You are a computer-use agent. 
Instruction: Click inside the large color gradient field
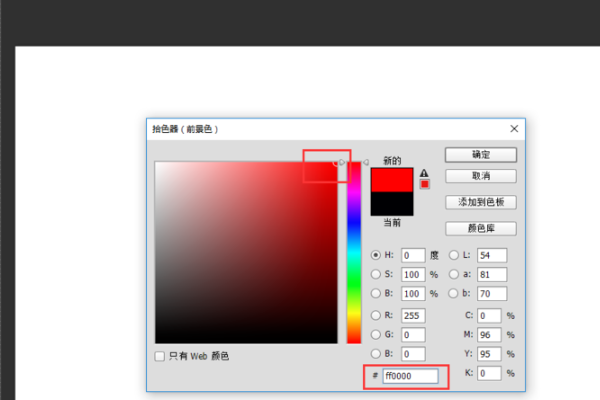tap(245, 252)
